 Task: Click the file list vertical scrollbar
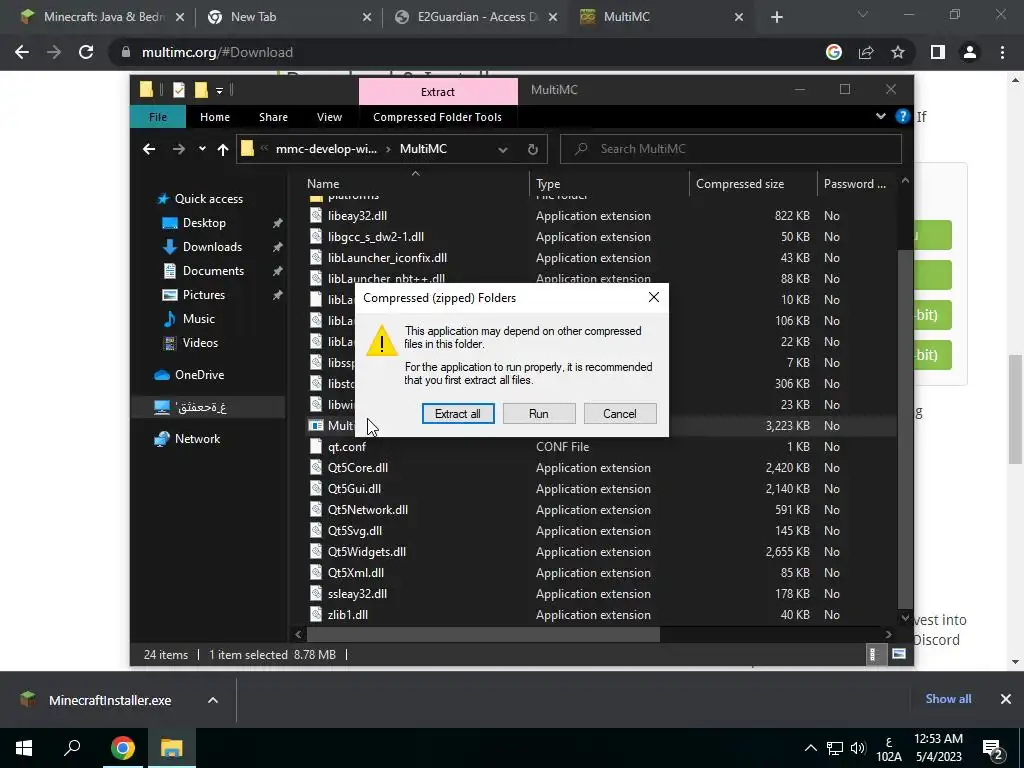905,428
